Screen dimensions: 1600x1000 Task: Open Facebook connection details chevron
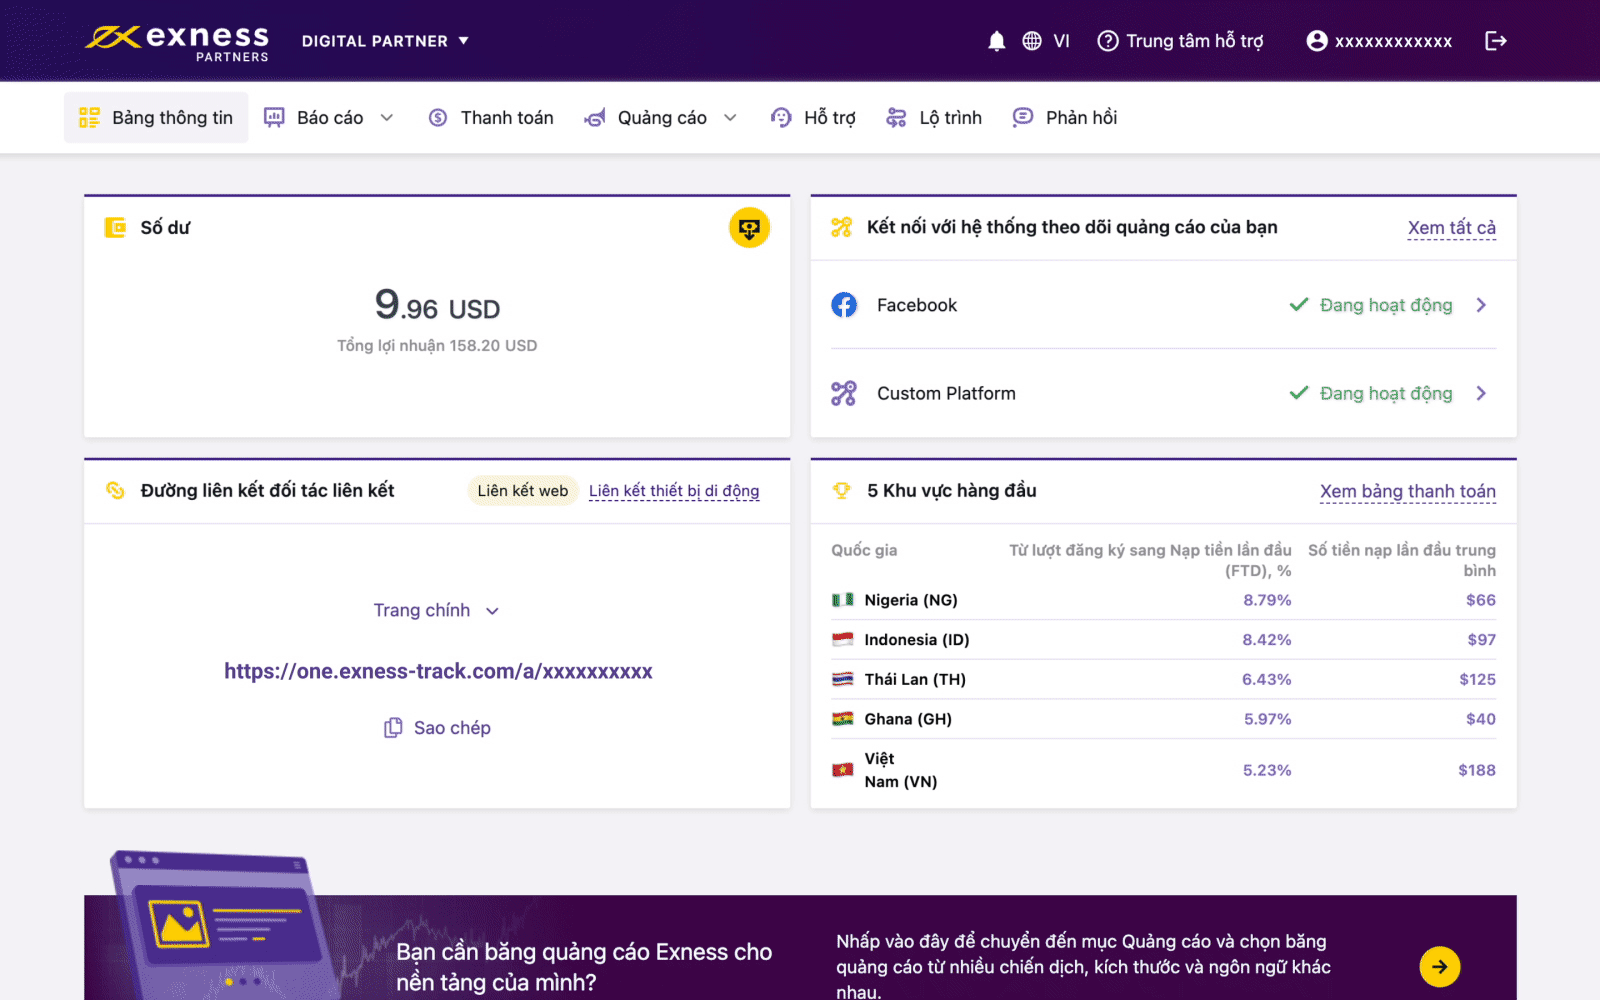[1481, 305]
